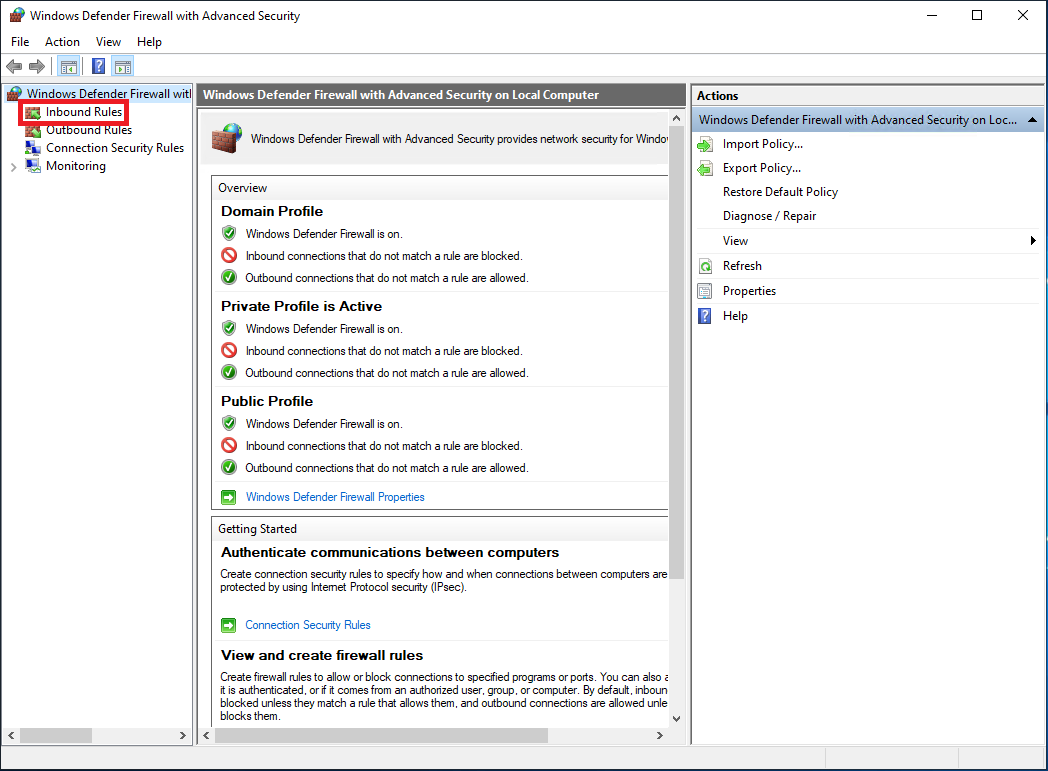Click Help in the Actions pane
This screenshot has height=771, width=1048.
[x=735, y=316]
